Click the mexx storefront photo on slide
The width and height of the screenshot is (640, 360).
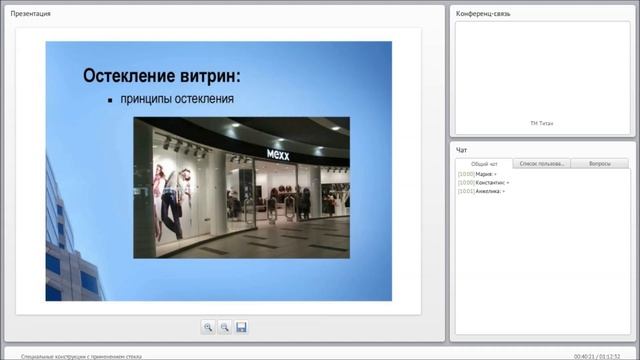[x=241, y=188]
